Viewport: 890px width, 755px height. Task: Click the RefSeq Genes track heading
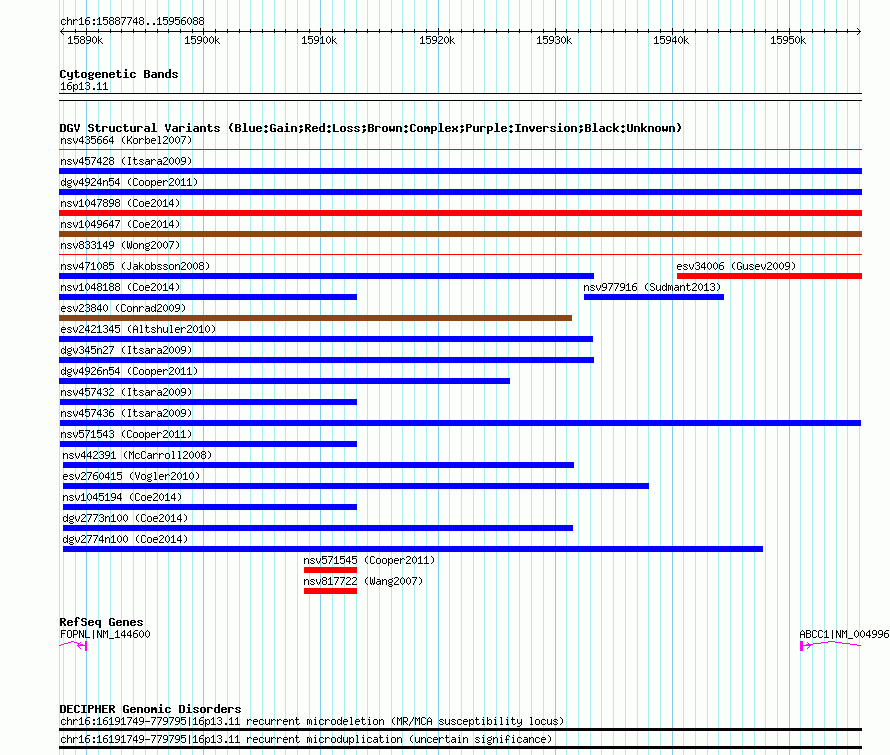tap(101, 622)
